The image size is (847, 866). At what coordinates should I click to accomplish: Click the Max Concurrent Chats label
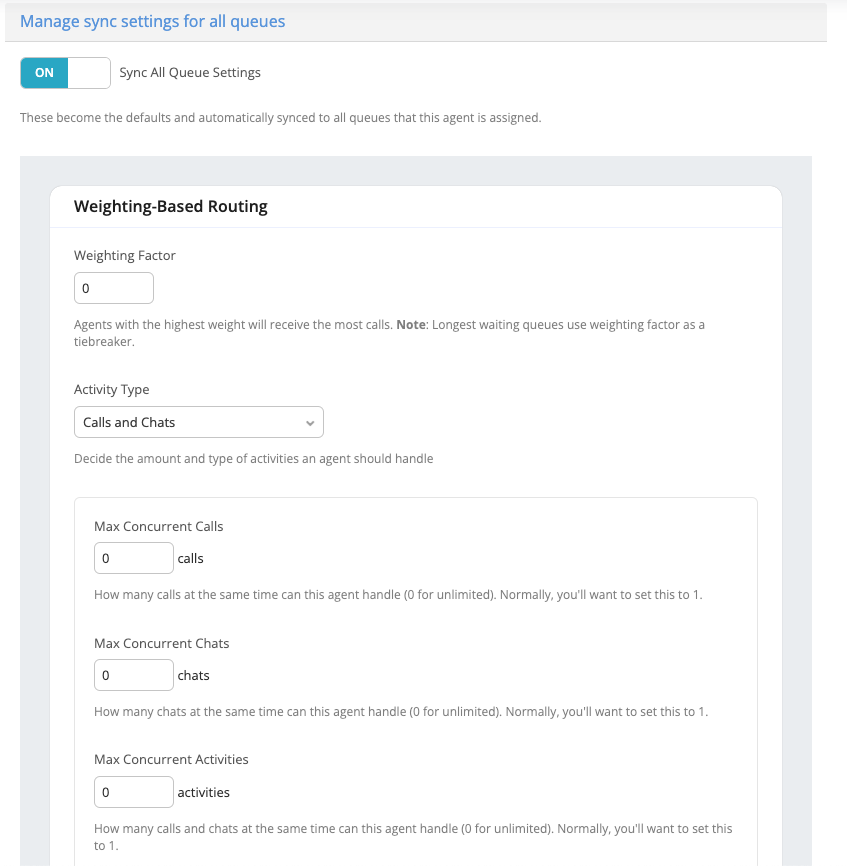tap(162, 643)
